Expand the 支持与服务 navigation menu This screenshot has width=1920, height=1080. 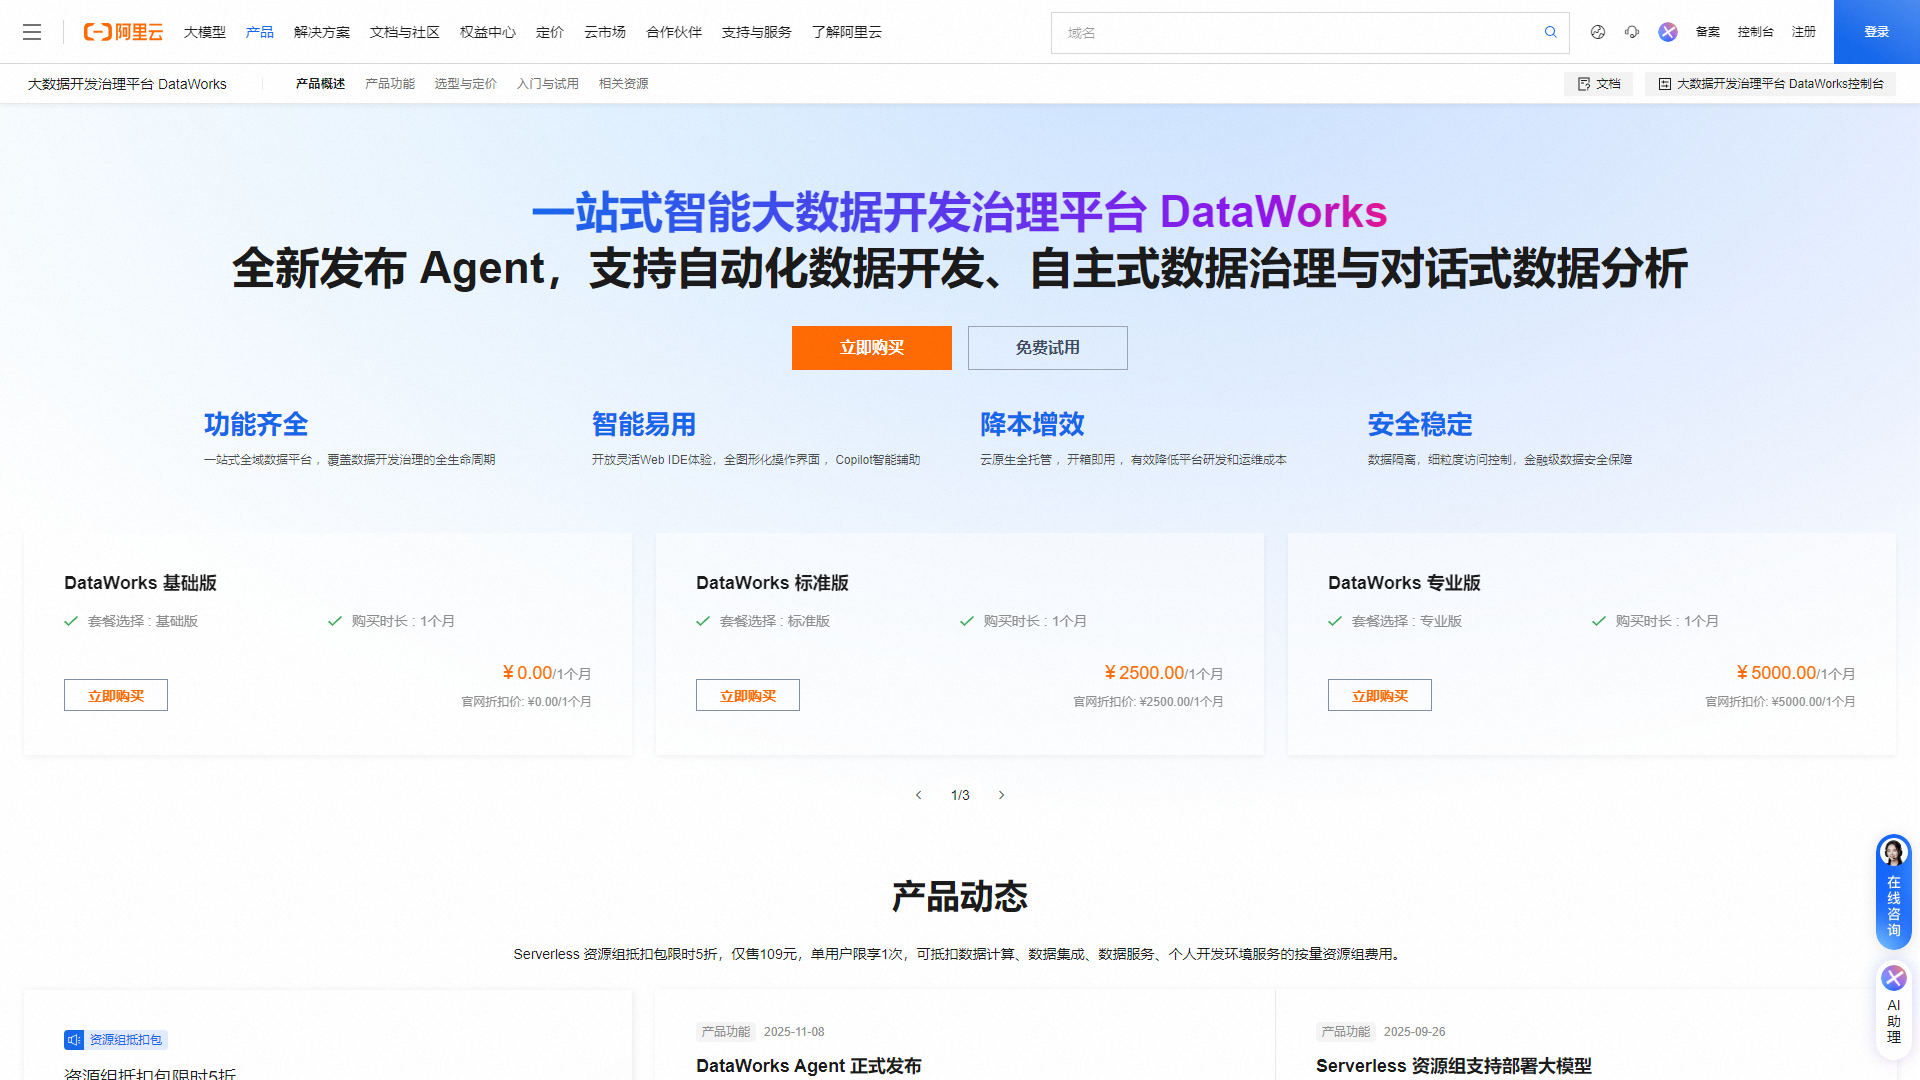pos(756,32)
